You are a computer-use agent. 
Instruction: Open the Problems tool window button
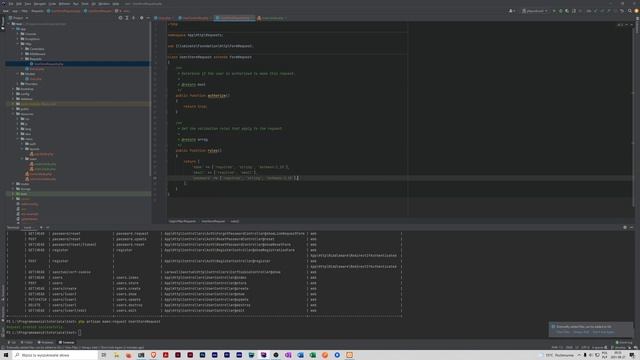[x=46, y=342]
